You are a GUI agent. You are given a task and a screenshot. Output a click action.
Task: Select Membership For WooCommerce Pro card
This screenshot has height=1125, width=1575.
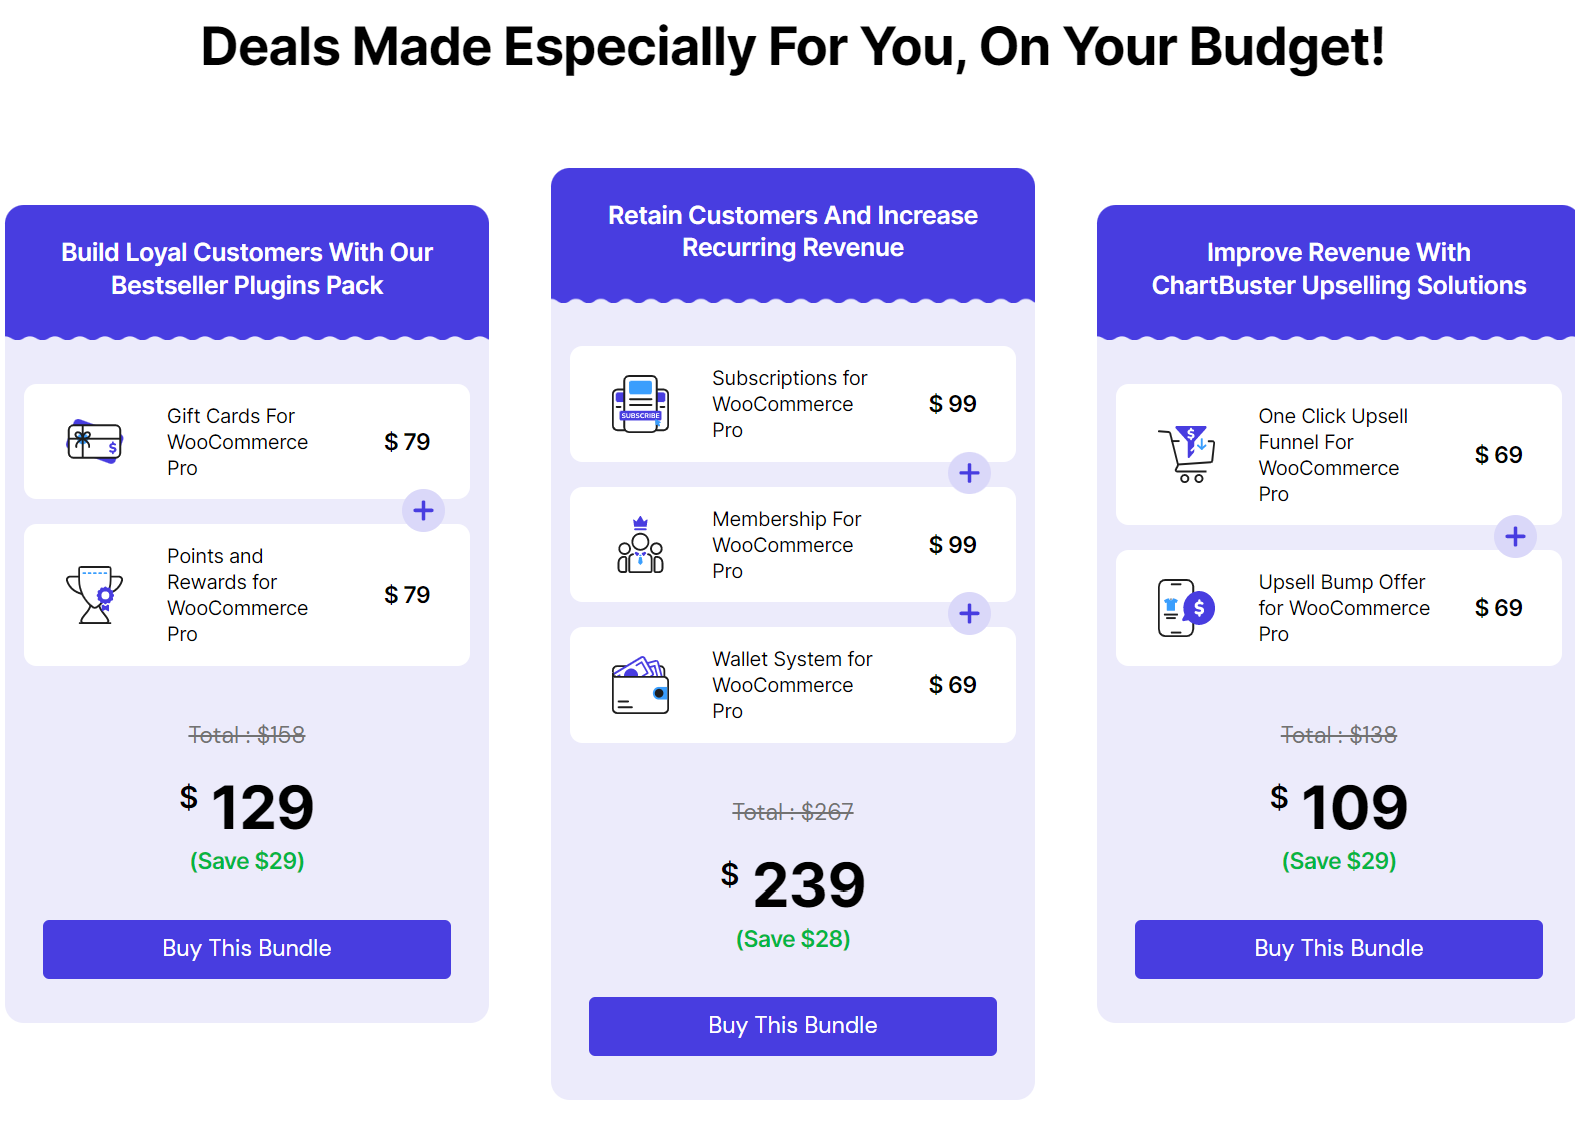click(793, 545)
